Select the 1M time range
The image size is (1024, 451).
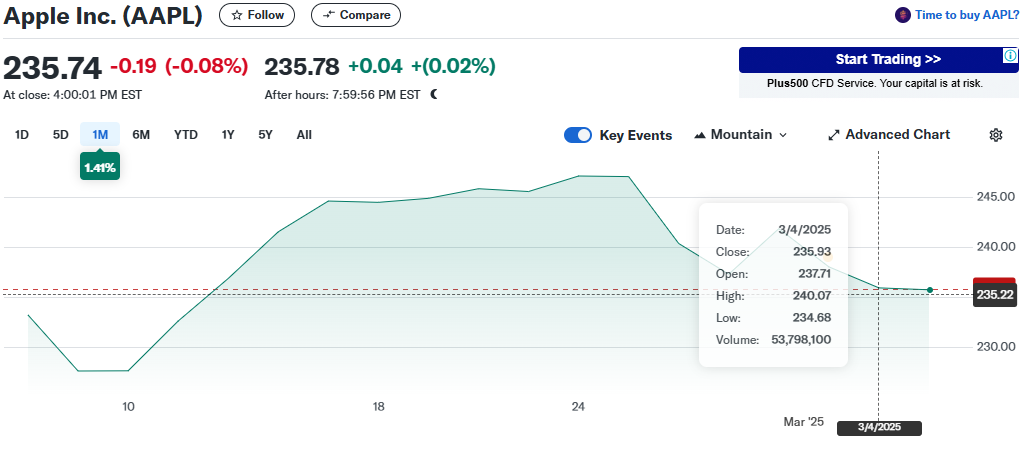100,135
